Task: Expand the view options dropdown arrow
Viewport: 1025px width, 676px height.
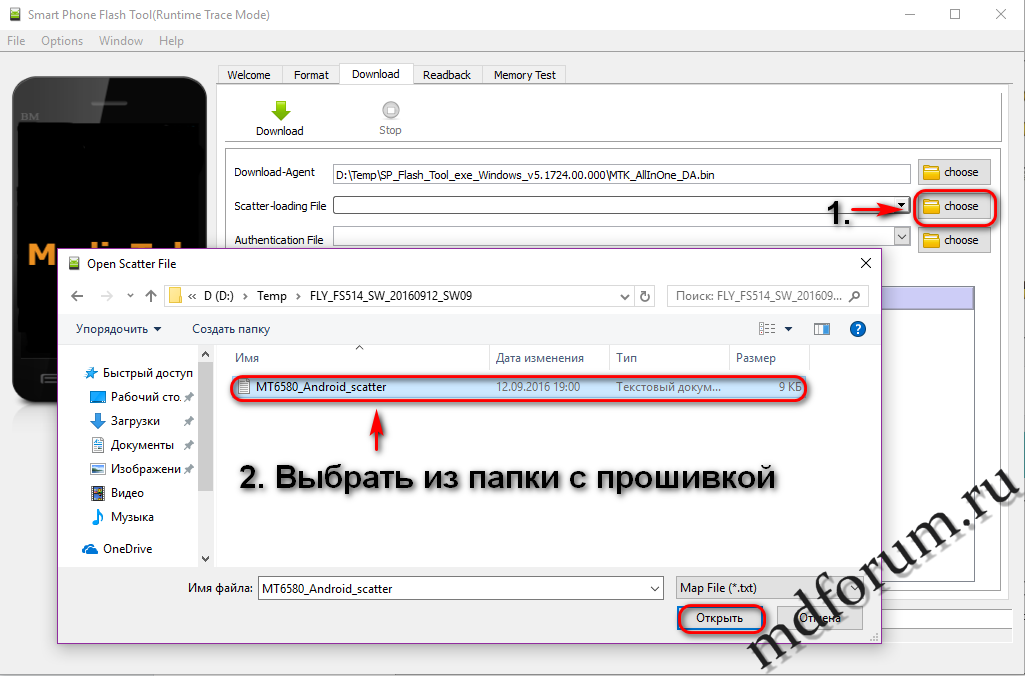Action: click(x=788, y=329)
